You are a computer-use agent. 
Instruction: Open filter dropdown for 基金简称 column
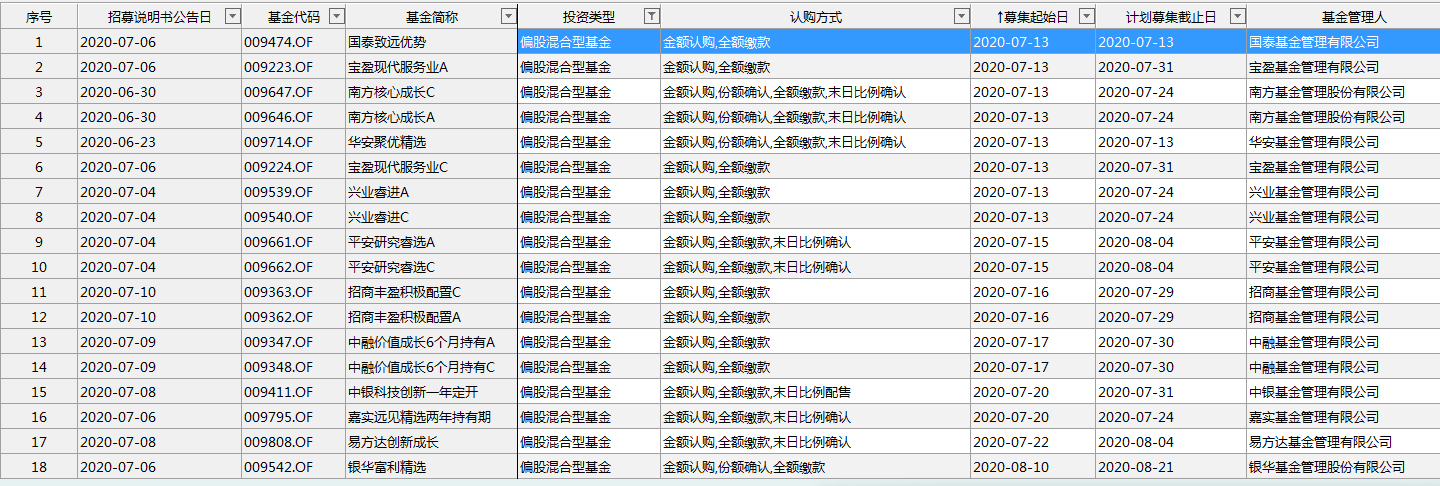509,16
